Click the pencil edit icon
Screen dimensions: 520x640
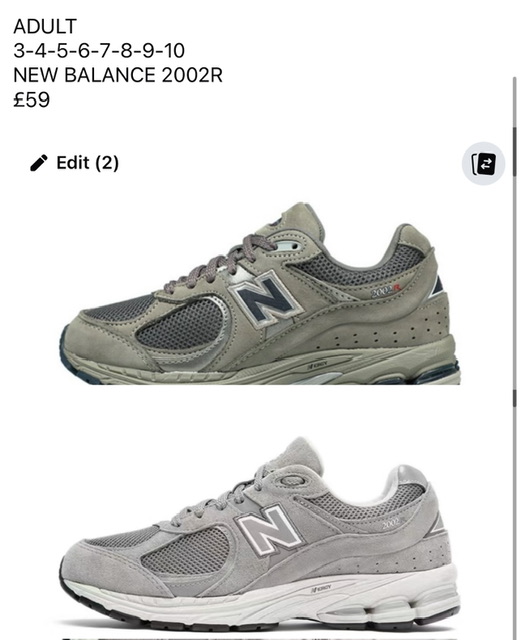click(39, 163)
